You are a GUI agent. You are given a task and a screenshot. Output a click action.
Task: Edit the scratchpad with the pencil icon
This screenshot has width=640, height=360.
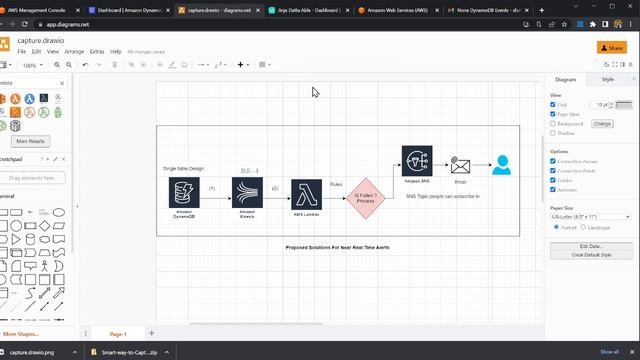56,159
